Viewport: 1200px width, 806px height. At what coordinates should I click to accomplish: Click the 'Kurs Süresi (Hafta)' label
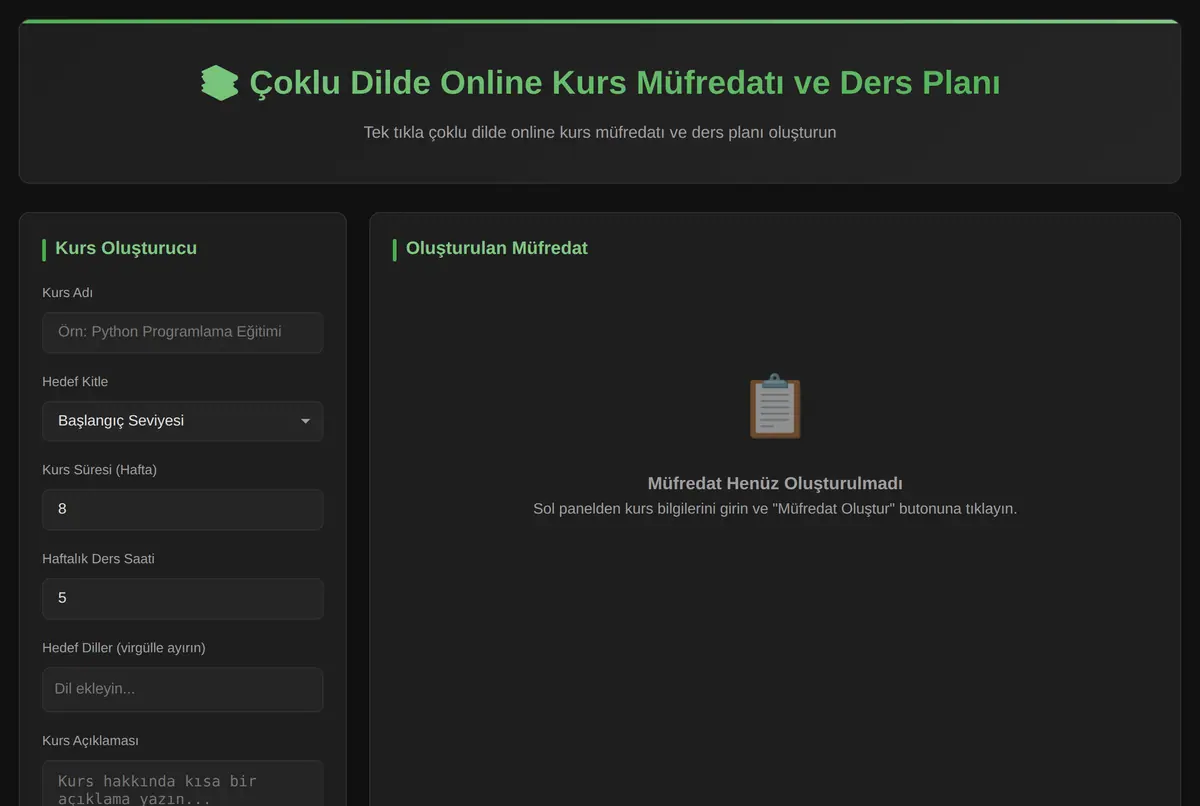pyautogui.click(x=100, y=470)
